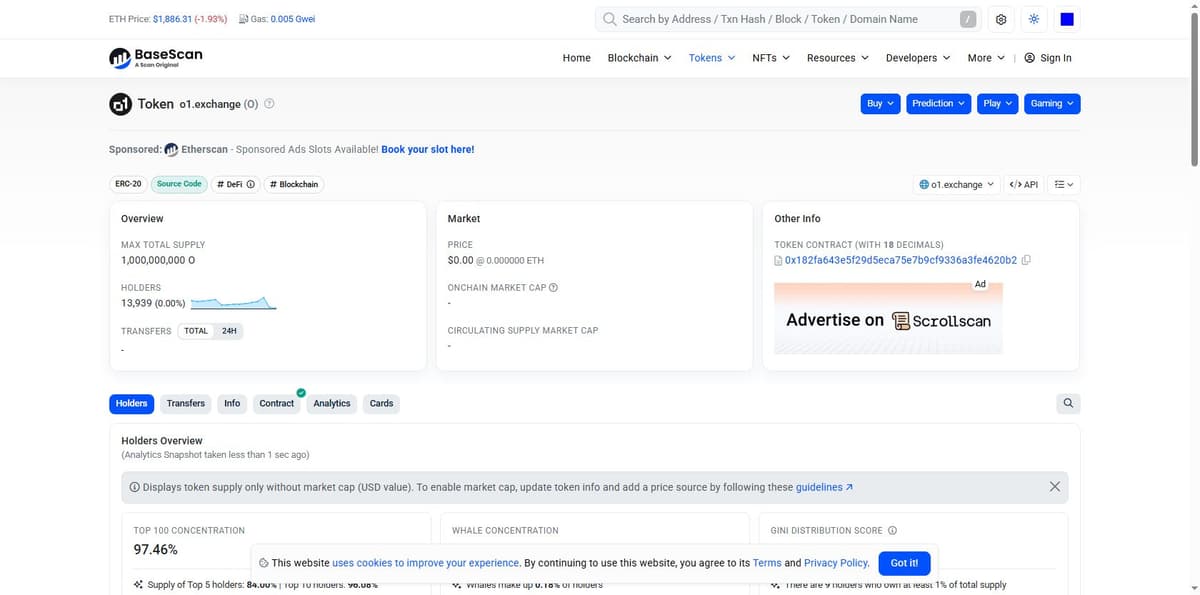Dismiss the market cap info banner

tap(1055, 487)
